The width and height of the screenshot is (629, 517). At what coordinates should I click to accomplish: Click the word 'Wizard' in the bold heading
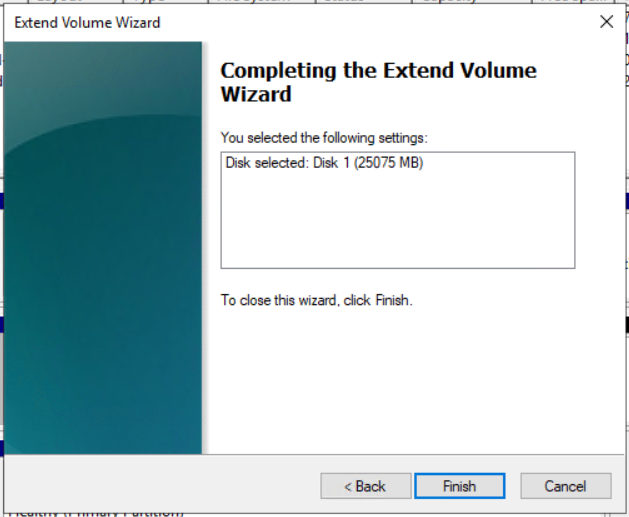256,94
